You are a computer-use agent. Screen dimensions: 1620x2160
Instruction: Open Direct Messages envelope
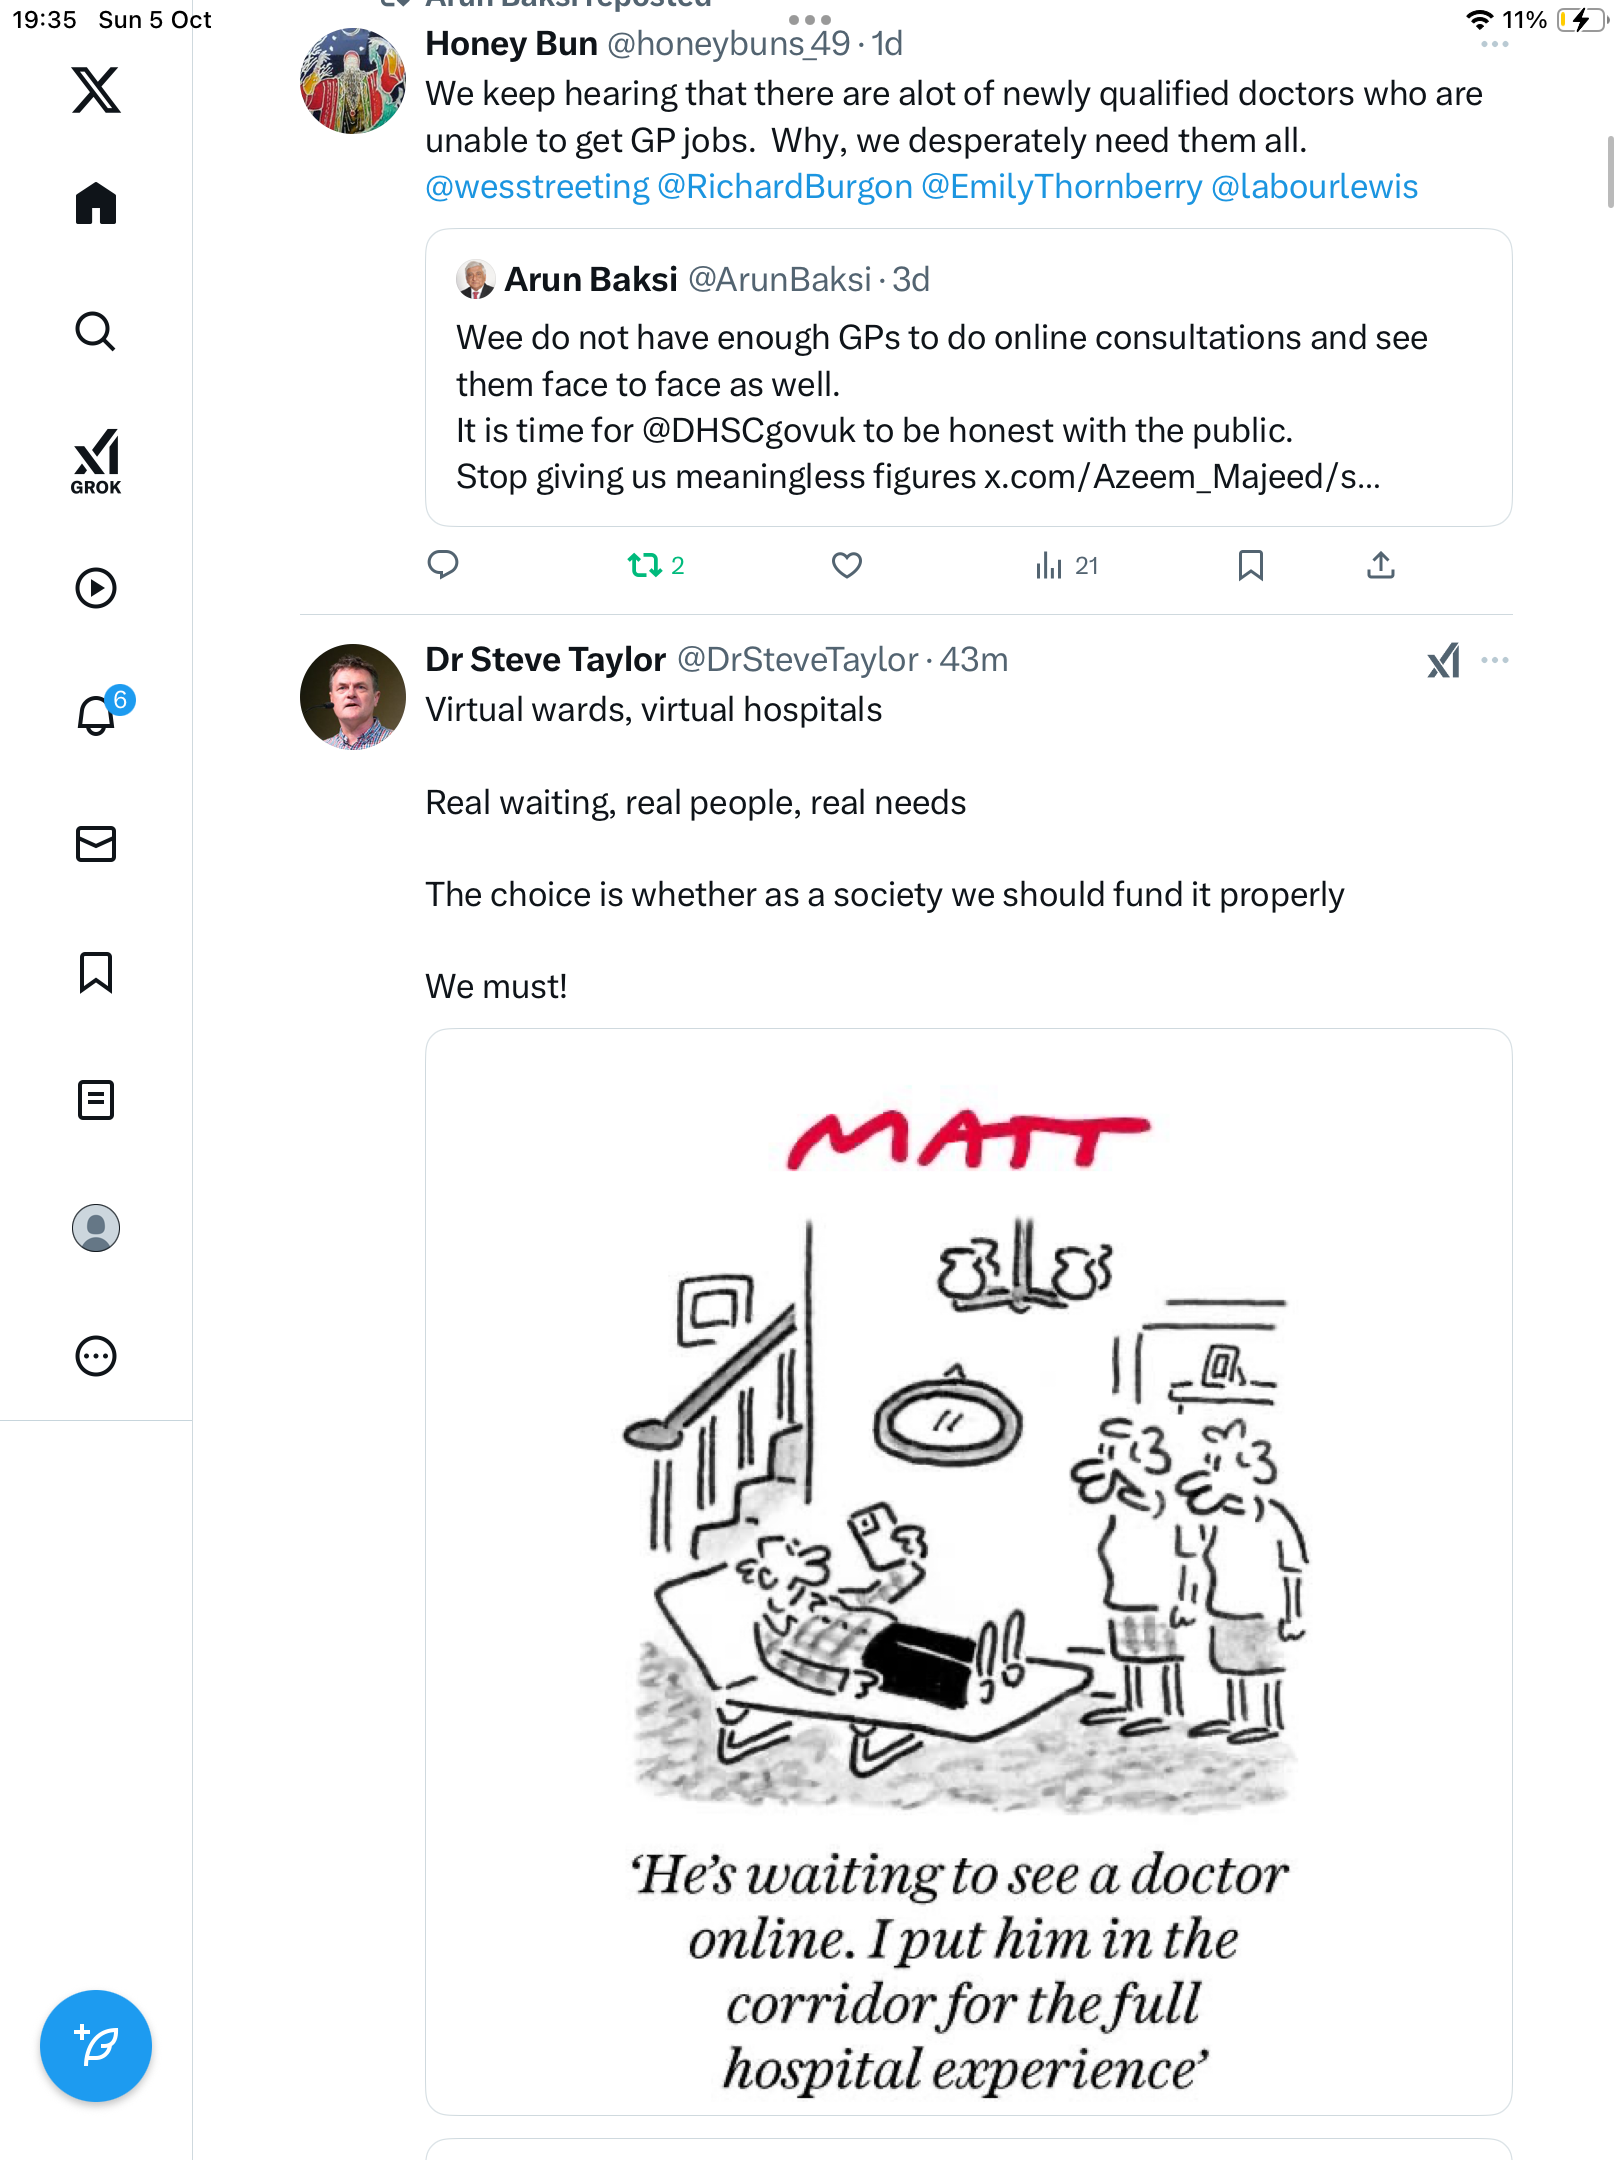pyautogui.click(x=96, y=844)
